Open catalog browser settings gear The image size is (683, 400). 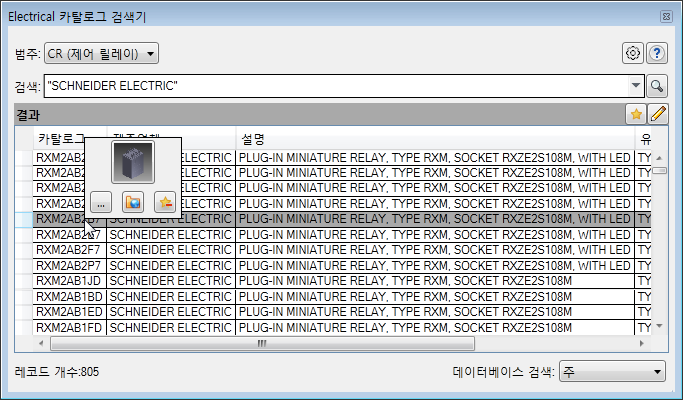click(x=632, y=53)
